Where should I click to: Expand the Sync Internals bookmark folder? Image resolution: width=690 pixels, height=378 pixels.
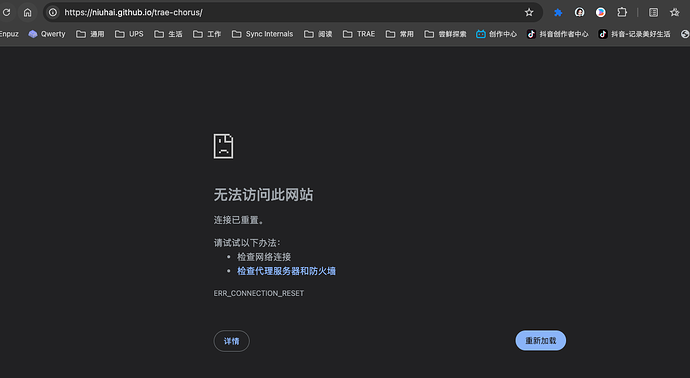tap(262, 34)
